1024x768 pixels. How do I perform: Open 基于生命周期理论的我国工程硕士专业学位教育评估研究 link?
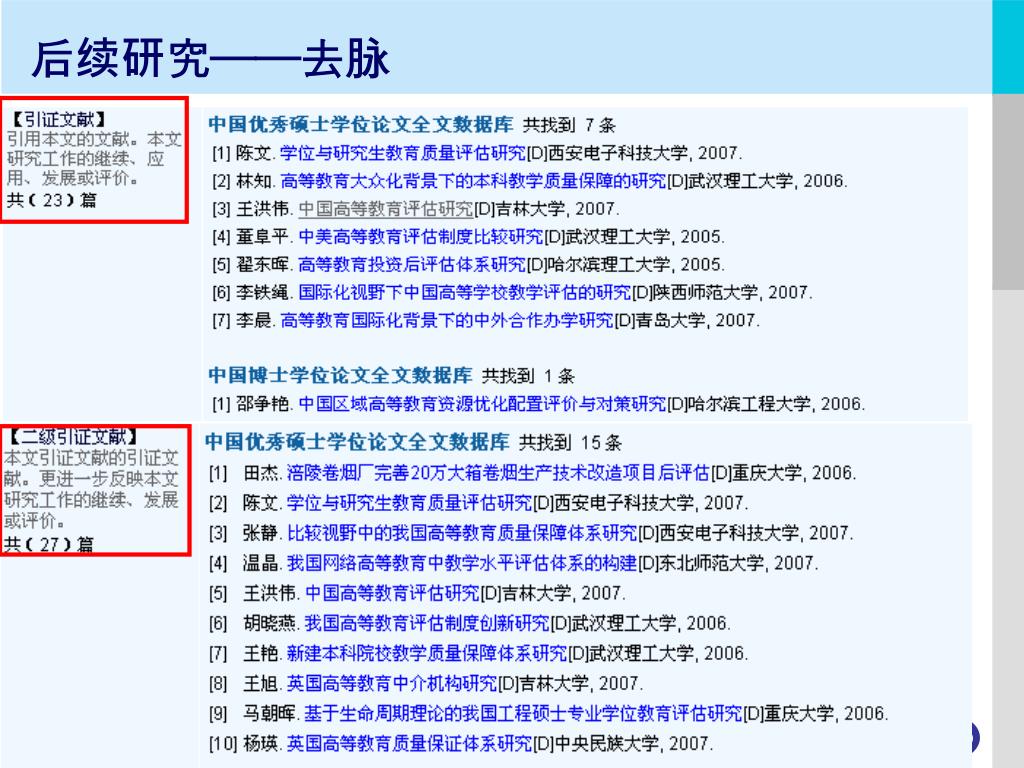click(524, 713)
